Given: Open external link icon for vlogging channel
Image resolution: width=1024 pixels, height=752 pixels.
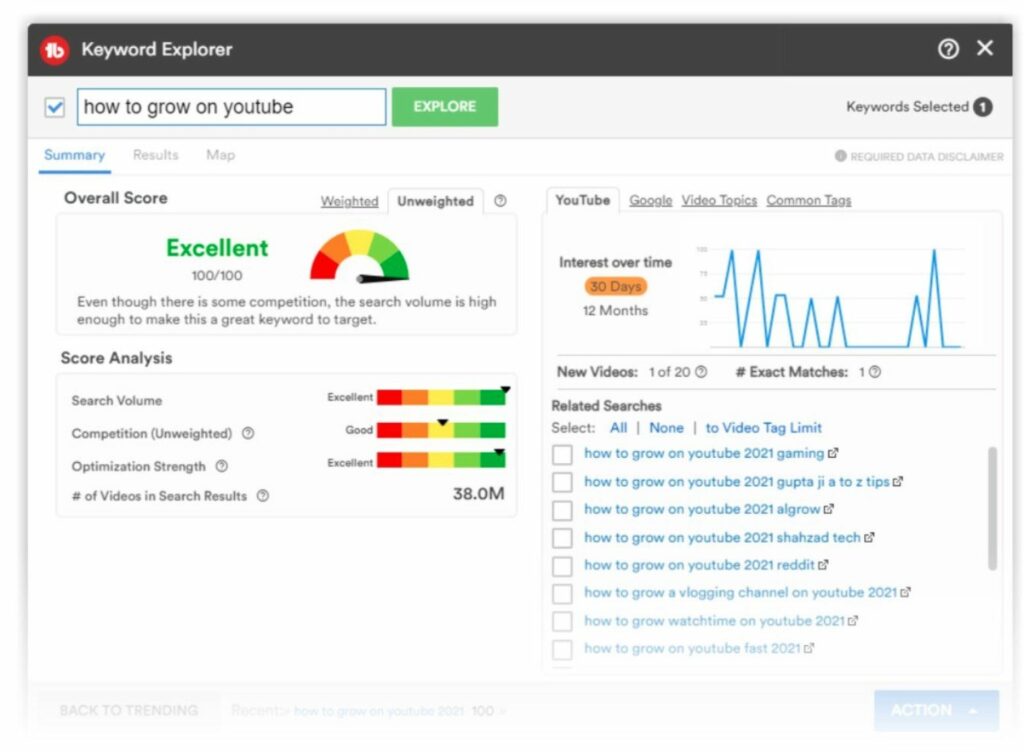Looking at the screenshot, I should tap(905, 593).
